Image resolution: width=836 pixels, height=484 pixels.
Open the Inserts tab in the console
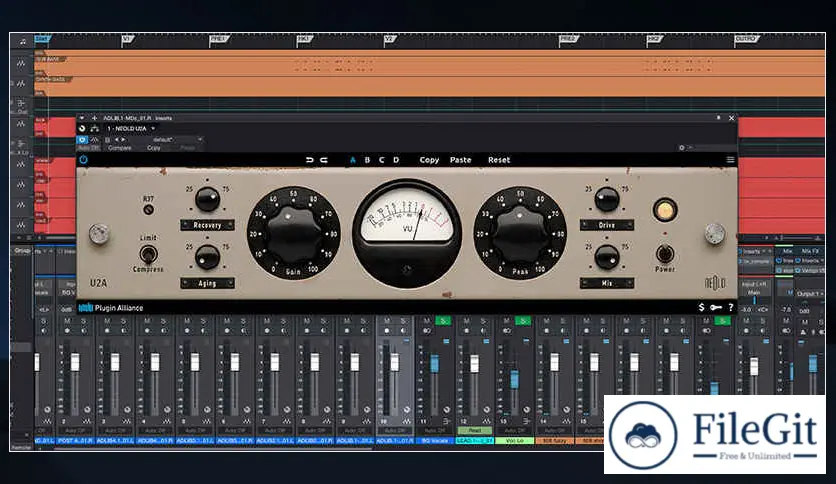click(x=752, y=251)
